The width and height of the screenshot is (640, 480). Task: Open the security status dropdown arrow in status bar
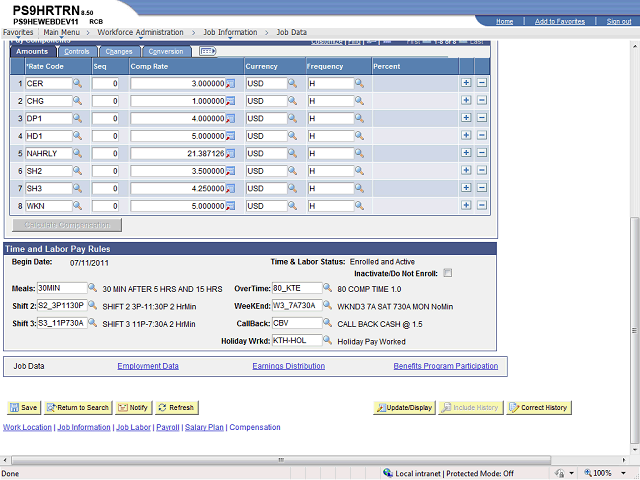[571, 473]
